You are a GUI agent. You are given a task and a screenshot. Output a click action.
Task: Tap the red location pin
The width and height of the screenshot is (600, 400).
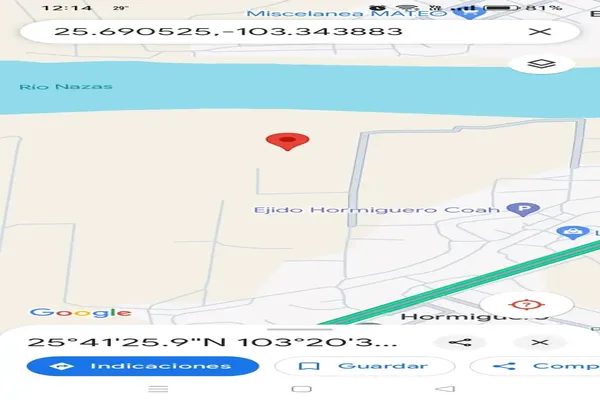287,142
